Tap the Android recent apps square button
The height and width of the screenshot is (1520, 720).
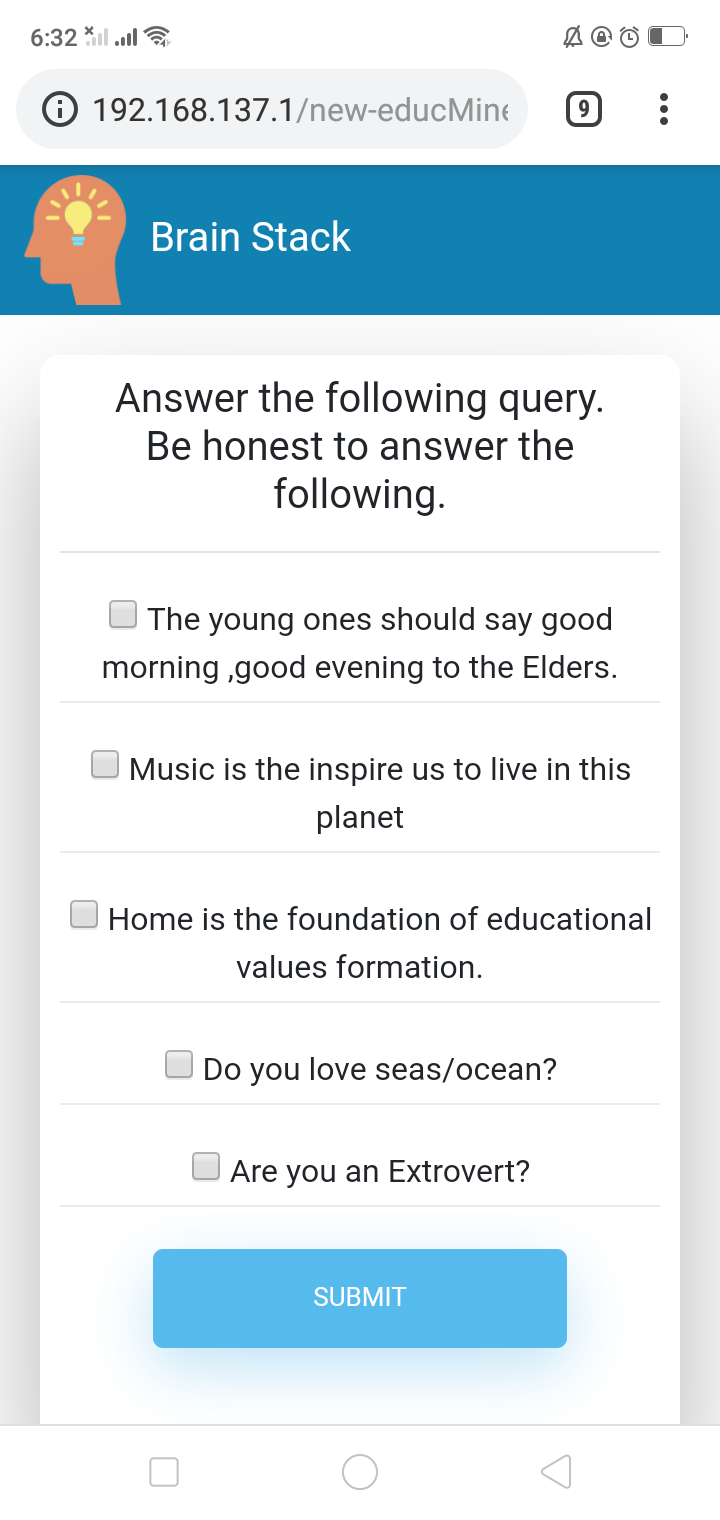coord(164,1471)
